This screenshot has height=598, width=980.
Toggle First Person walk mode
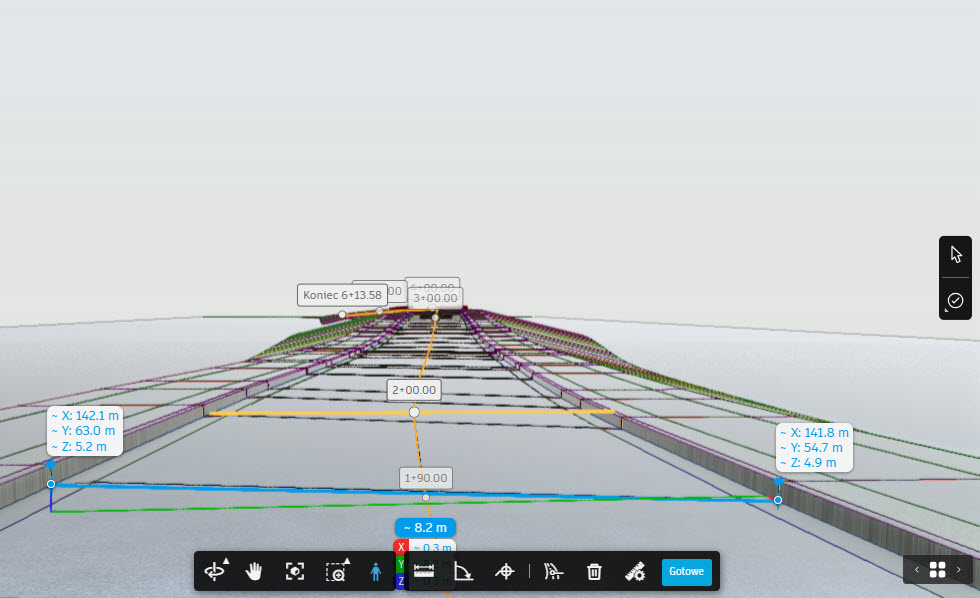[x=376, y=572]
